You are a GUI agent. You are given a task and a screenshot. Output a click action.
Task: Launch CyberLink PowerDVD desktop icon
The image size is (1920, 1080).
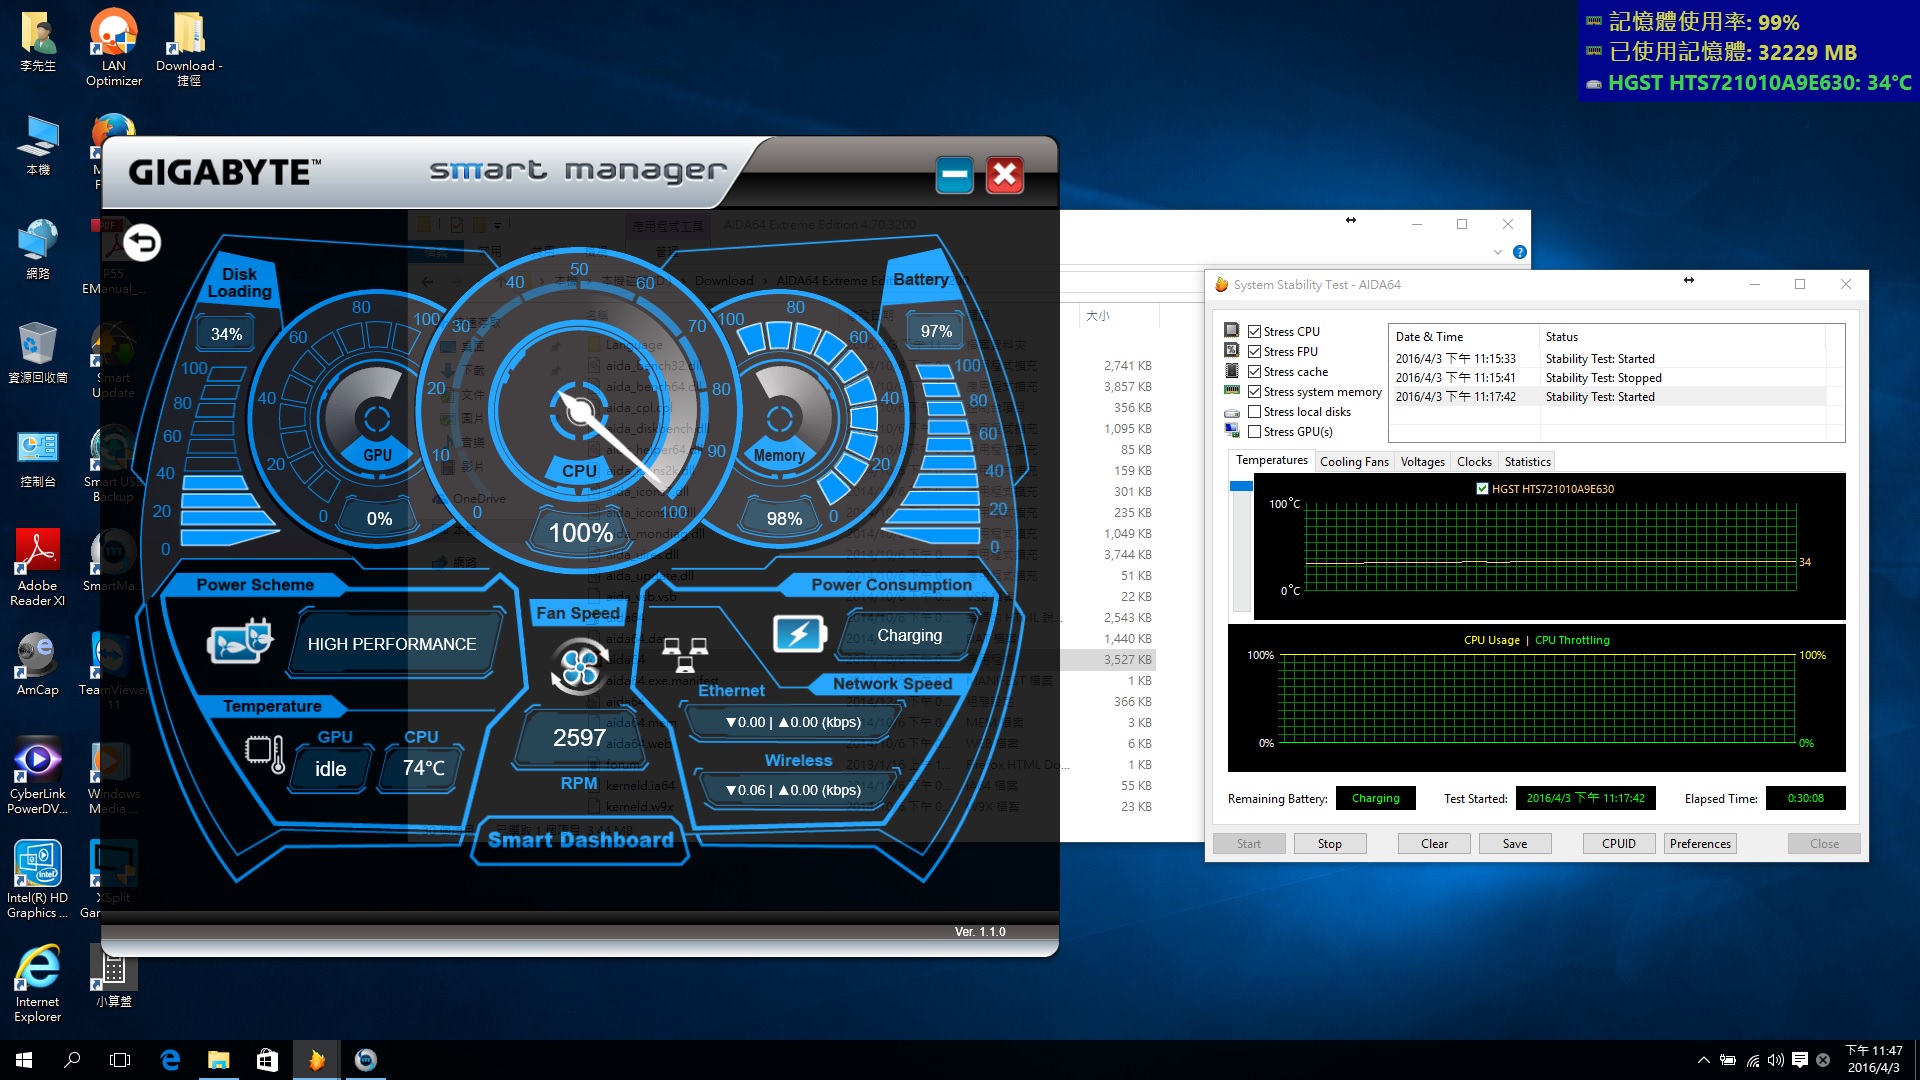(38, 776)
